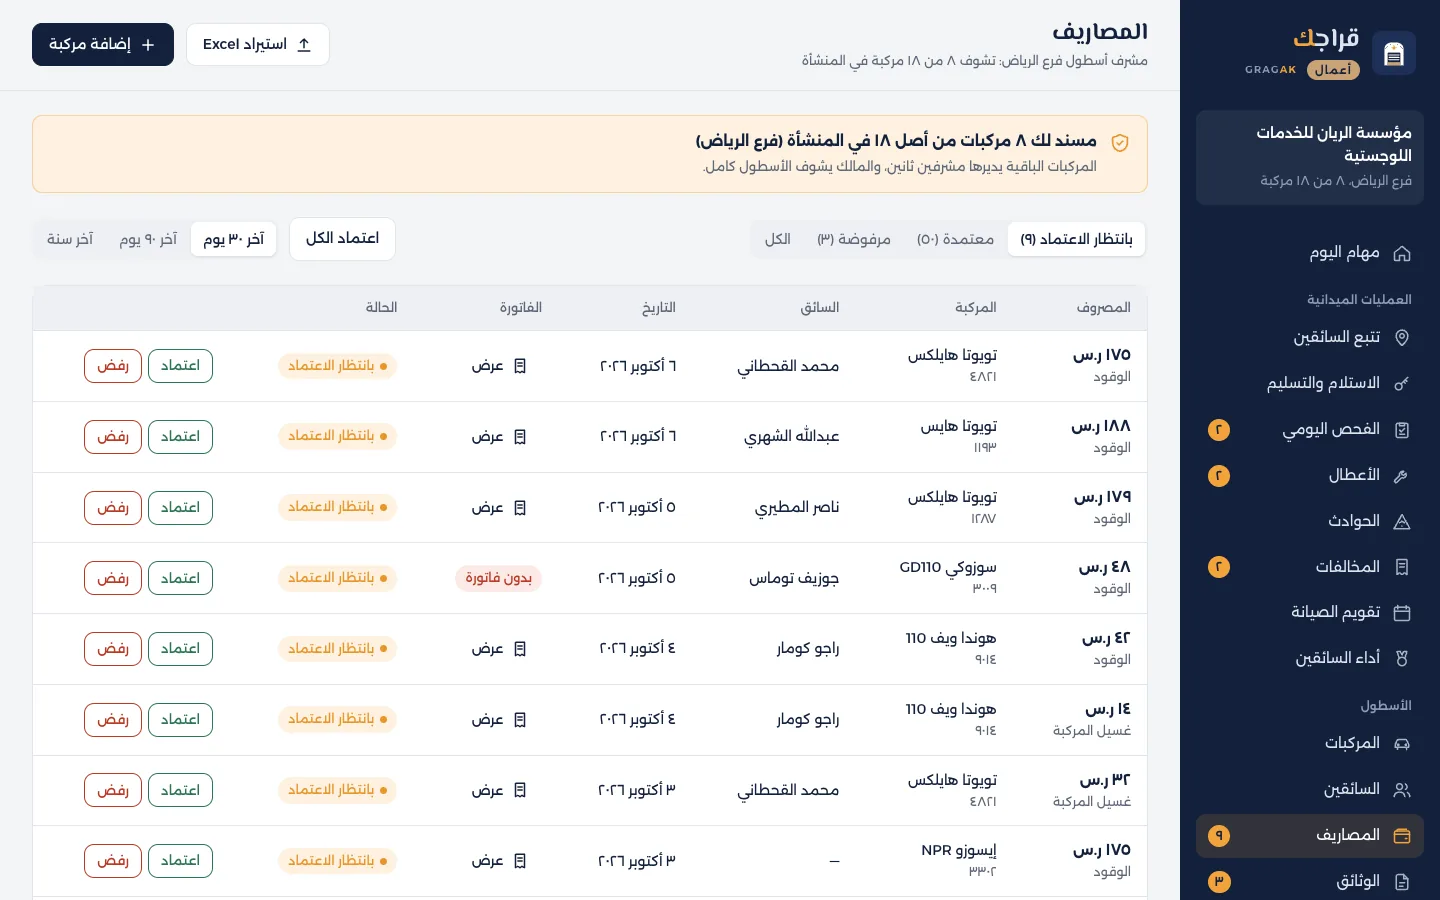This screenshot has width=1440, height=900.
Task: Filter expenses to آخر ٩٠ يوم
Action: 148,239
